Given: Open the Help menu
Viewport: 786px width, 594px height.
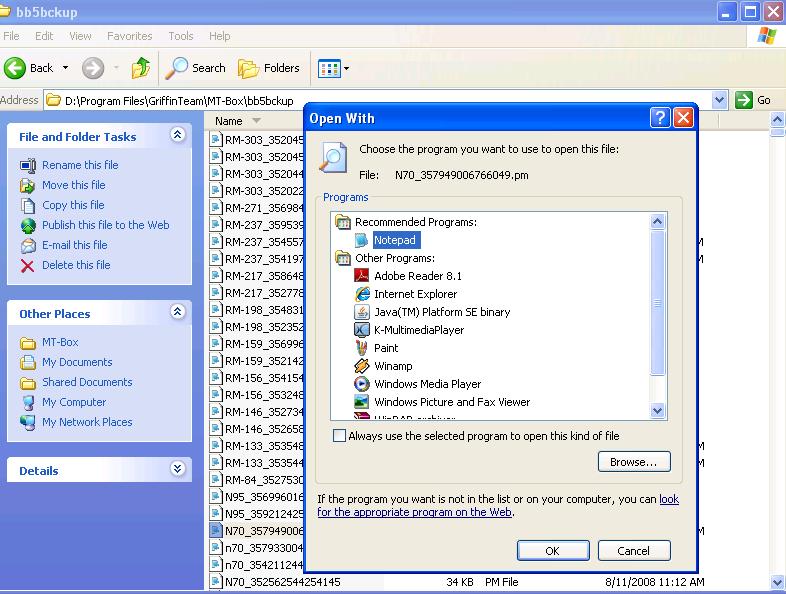Looking at the screenshot, I should point(220,36).
